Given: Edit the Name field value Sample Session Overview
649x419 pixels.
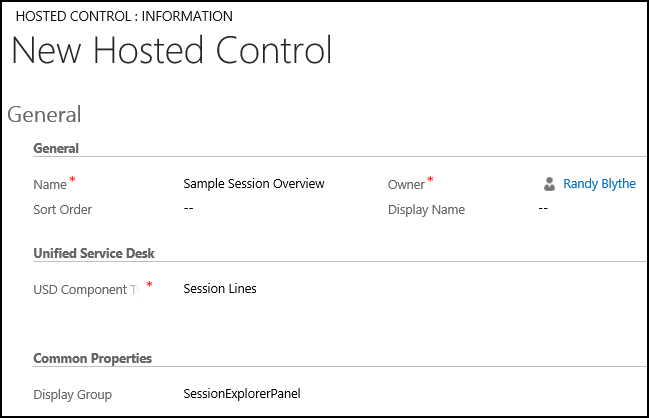Looking at the screenshot, I should [x=254, y=184].
